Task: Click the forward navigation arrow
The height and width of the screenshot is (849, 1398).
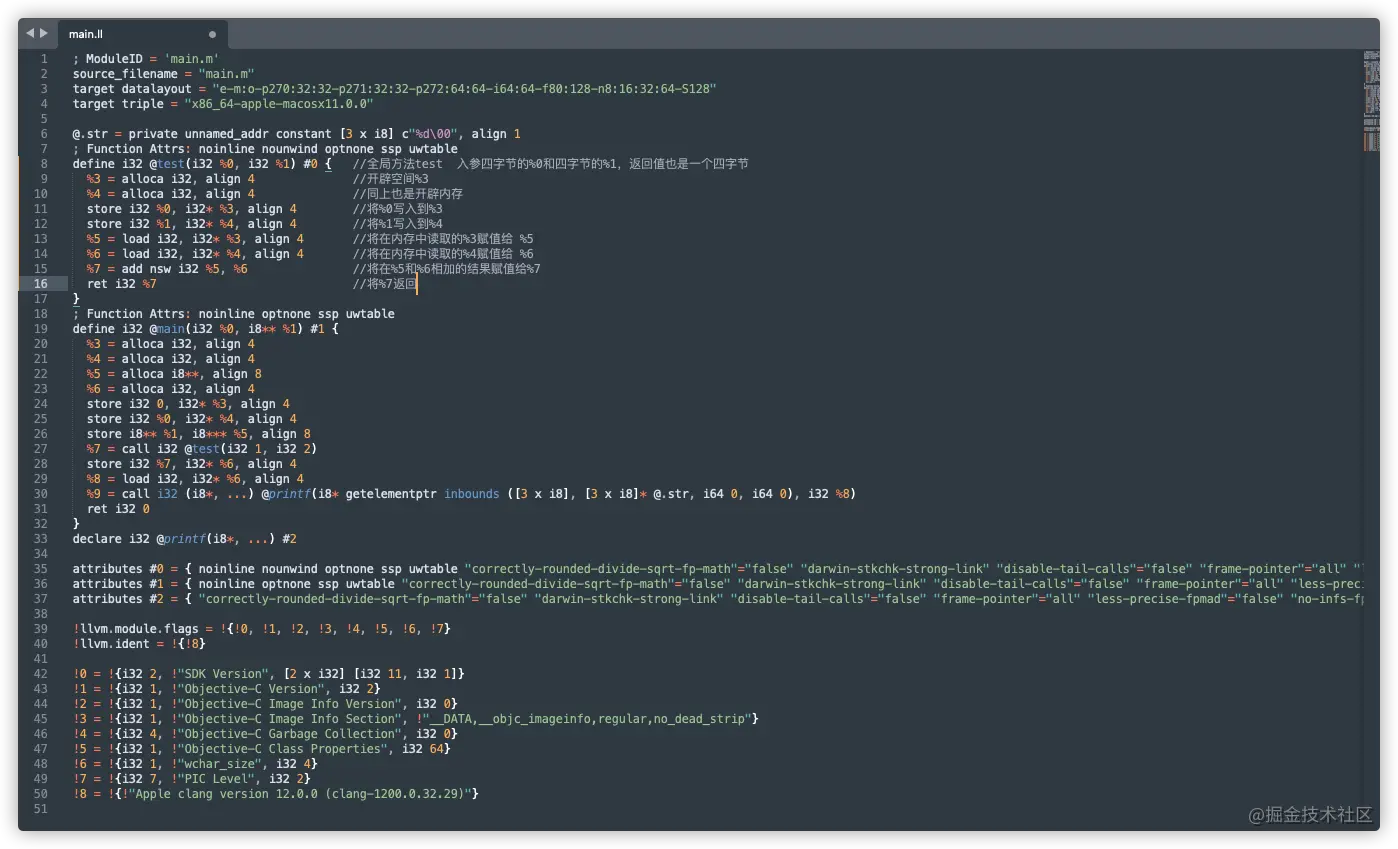Action: (43, 32)
